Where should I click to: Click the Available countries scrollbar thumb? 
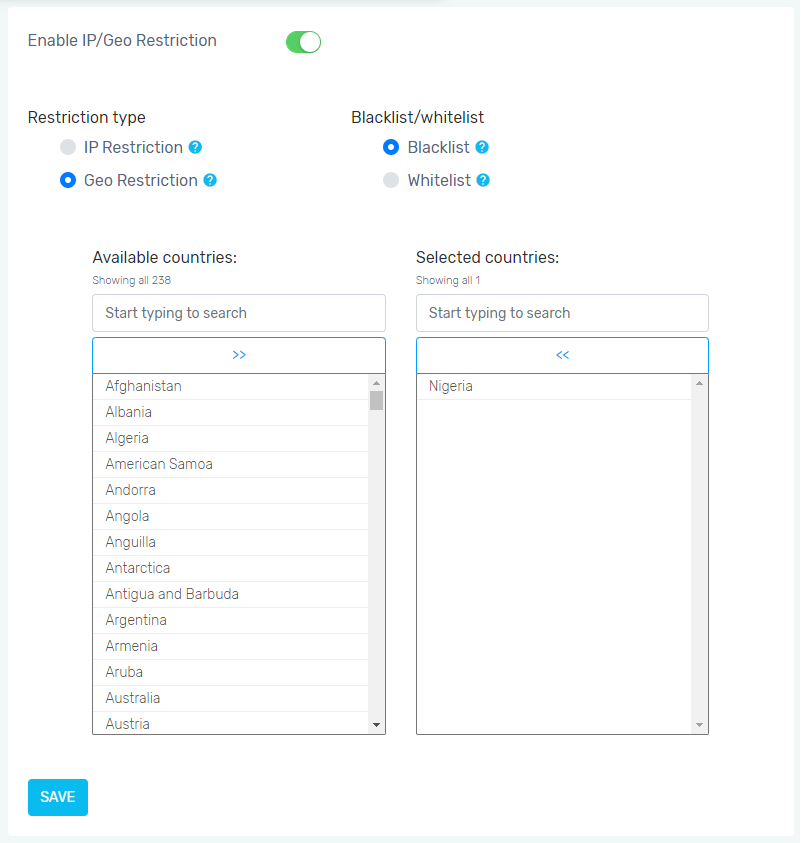coord(376,401)
